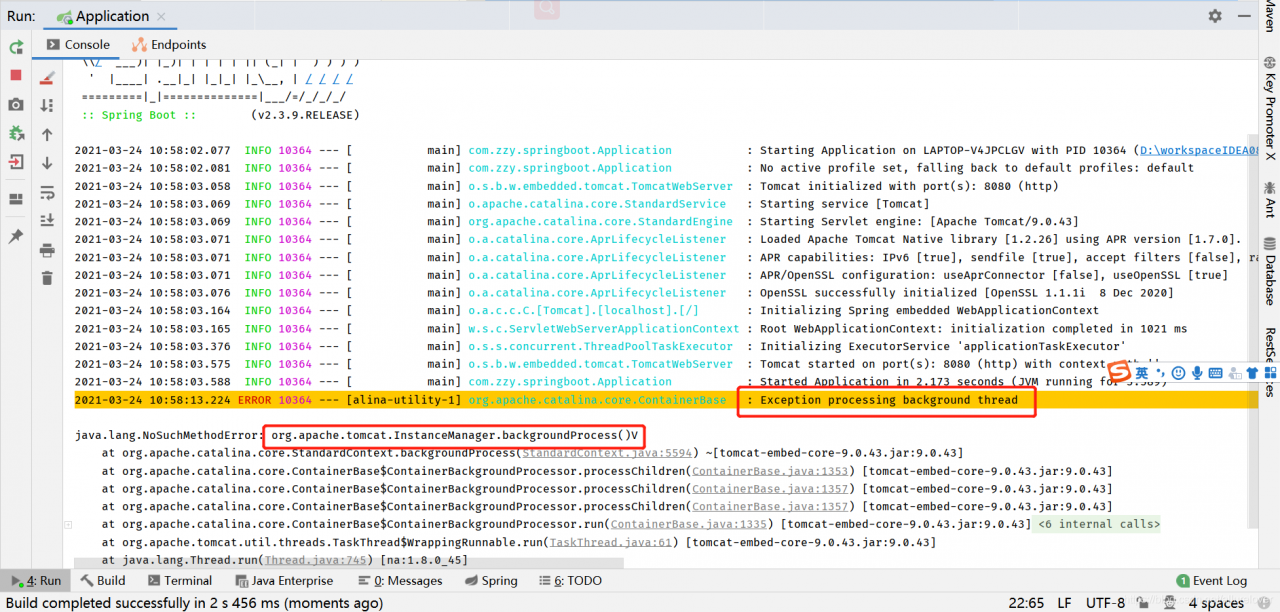Image resolution: width=1280 pixels, height=612 pixels.
Task: Click the console horizontal scrollbar
Action: (x=347, y=563)
